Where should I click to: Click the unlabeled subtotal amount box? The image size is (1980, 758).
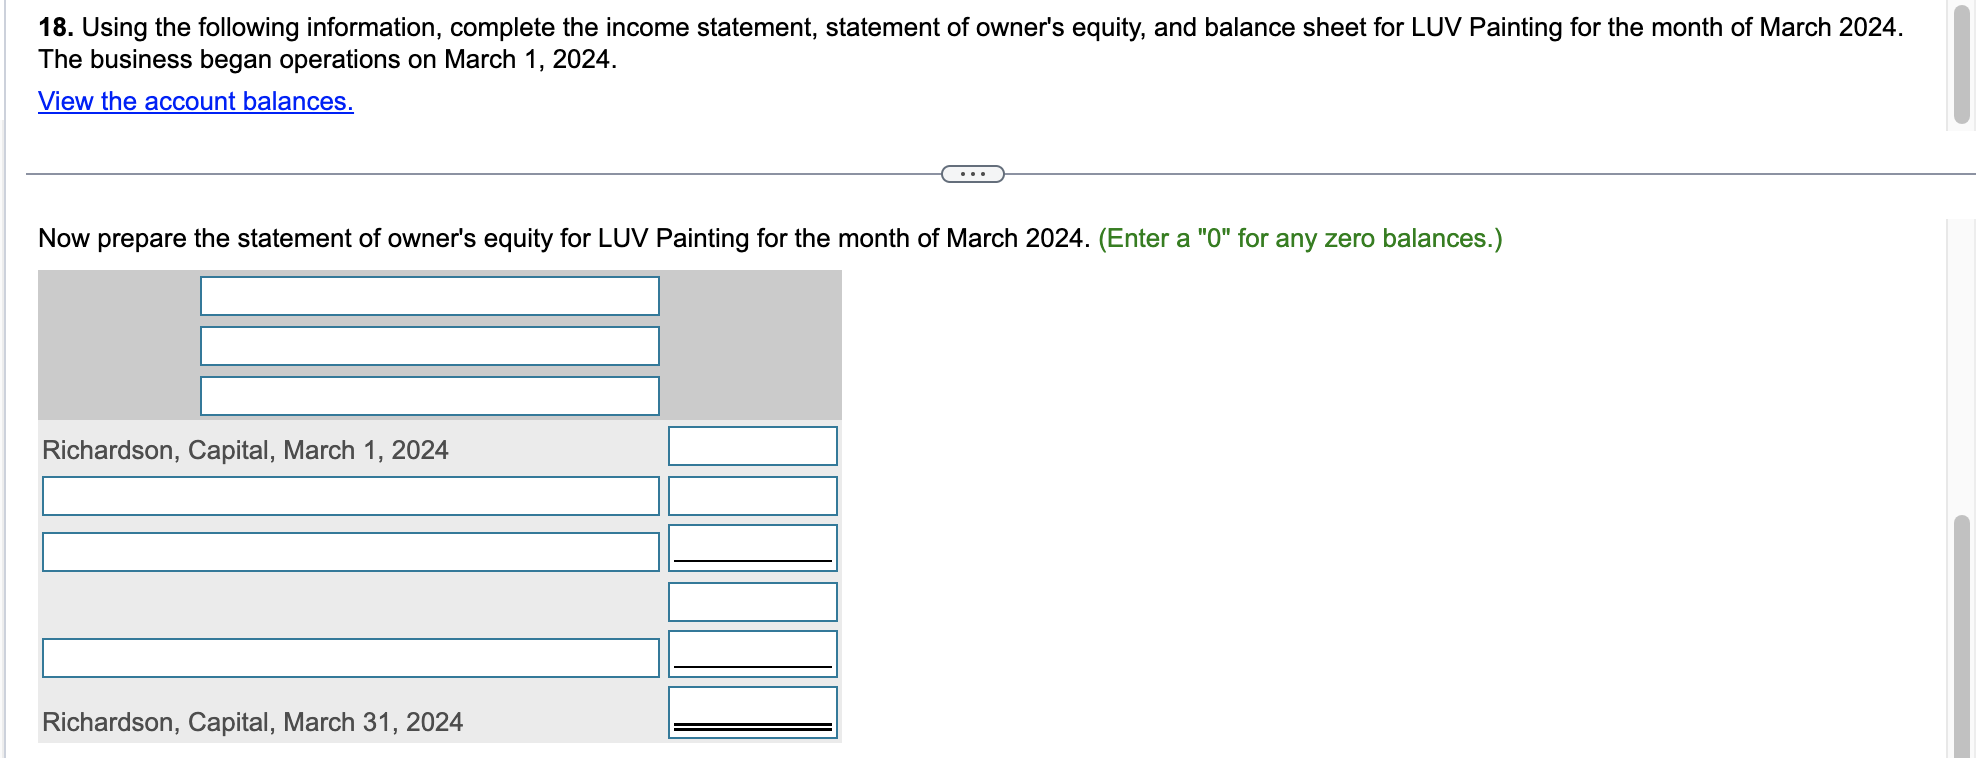tap(752, 601)
